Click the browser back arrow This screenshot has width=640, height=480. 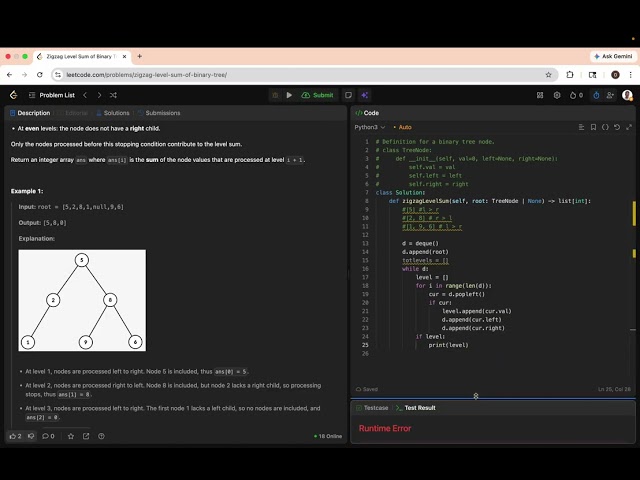coord(9,75)
